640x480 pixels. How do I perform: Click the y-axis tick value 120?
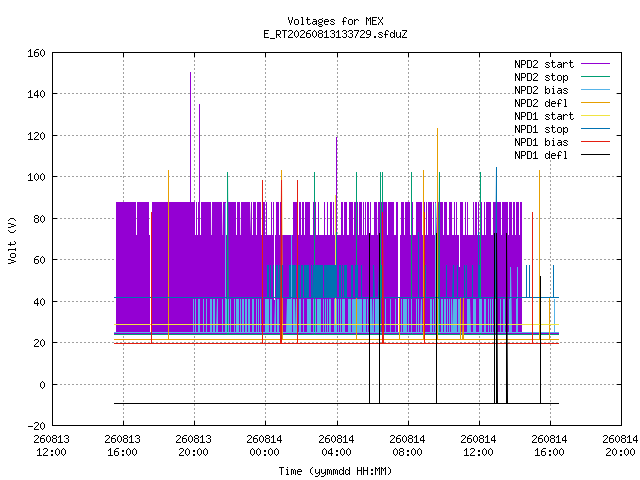[36, 136]
